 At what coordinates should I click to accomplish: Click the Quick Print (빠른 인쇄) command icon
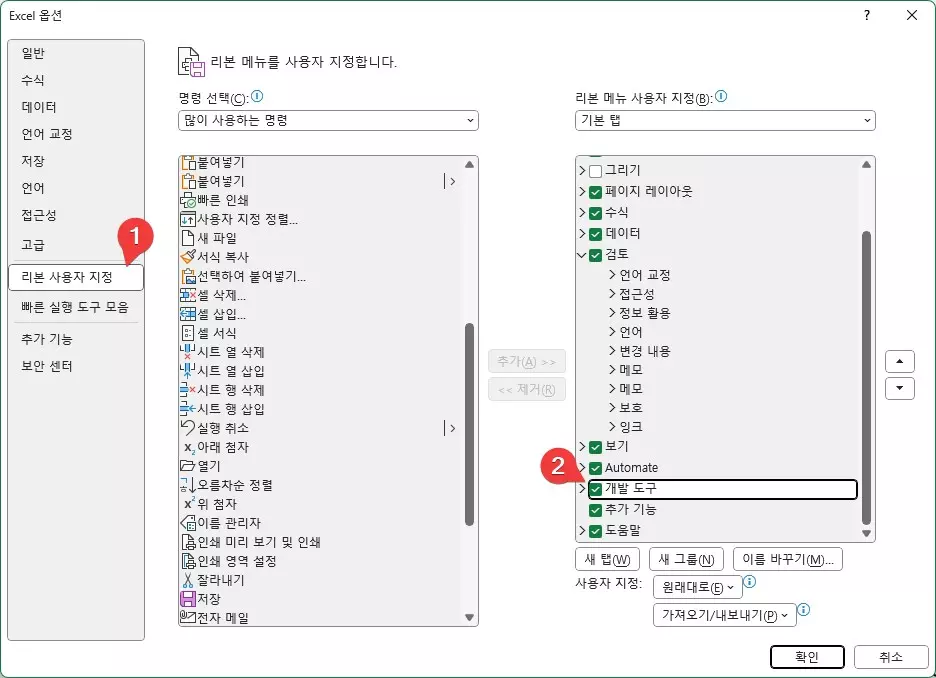coord(187,200)
